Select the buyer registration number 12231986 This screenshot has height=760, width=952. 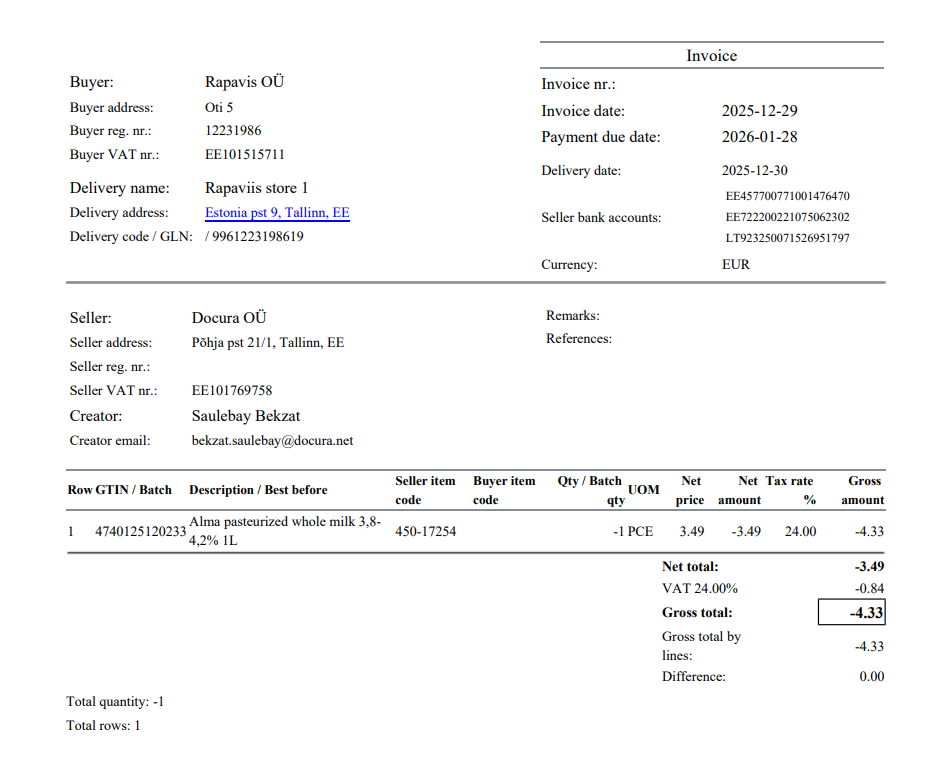click(x=233, y=131)
